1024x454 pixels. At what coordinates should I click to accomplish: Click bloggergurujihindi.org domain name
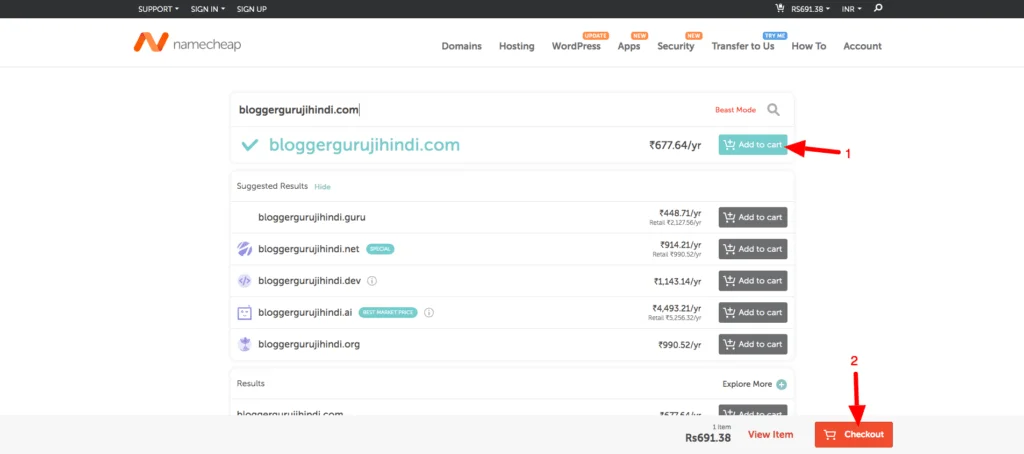[x=309, y=344]
